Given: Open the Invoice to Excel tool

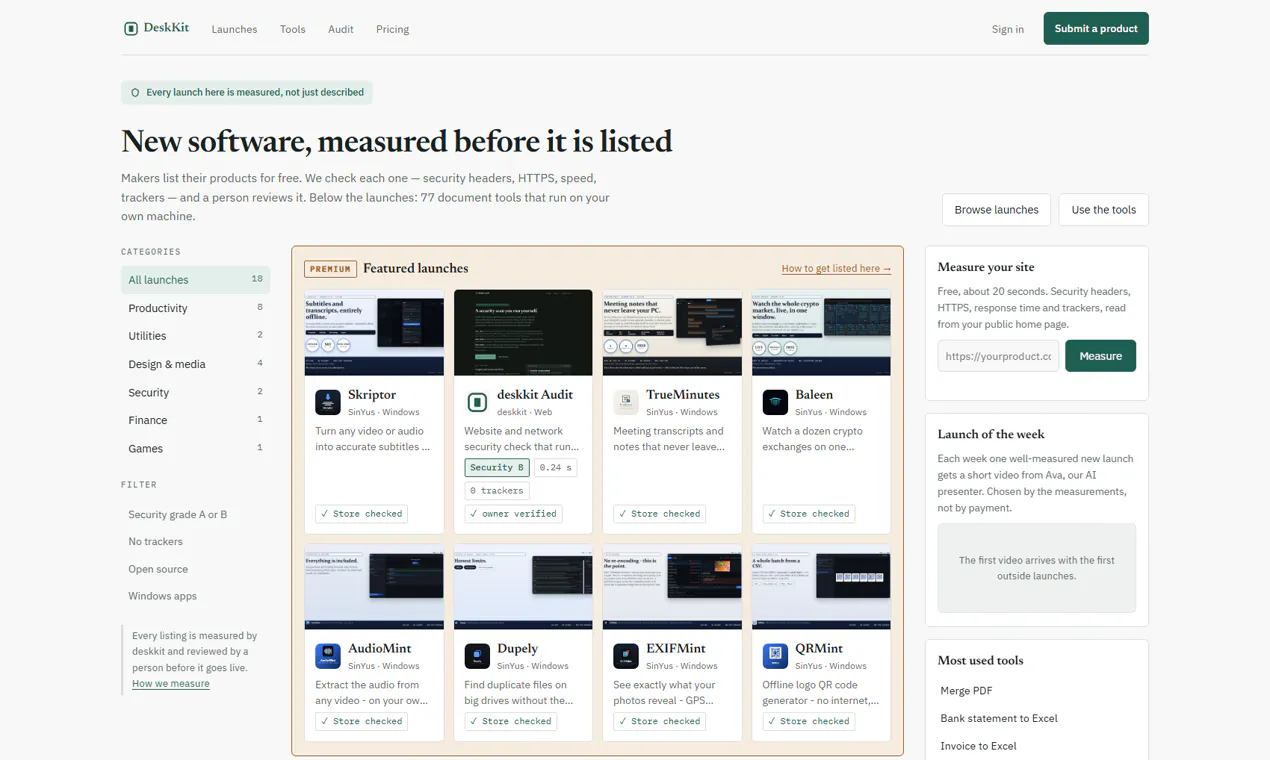Looking at the screenshot, I should 978,746.
